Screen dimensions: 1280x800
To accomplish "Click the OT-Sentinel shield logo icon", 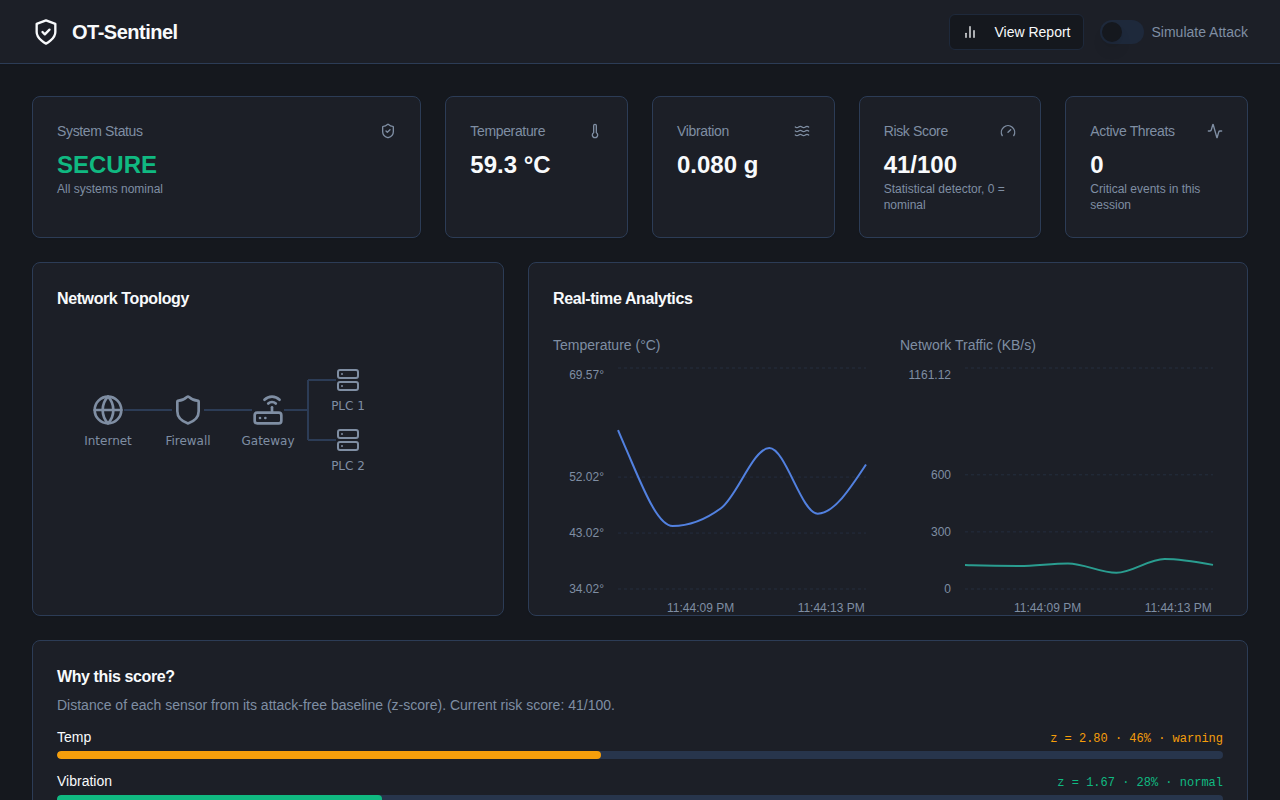I will pyautogui.click(x=46, y=32).
